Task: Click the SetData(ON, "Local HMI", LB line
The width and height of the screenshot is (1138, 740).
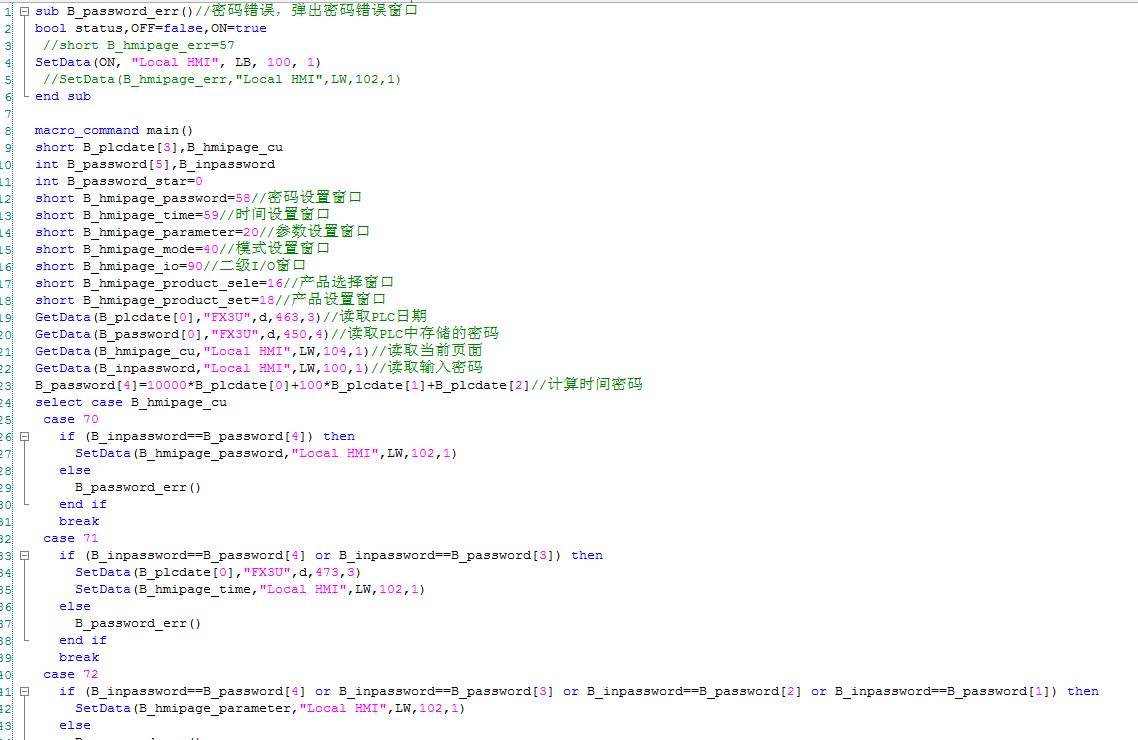Action: pyautogui.click(x=178, y=62)
